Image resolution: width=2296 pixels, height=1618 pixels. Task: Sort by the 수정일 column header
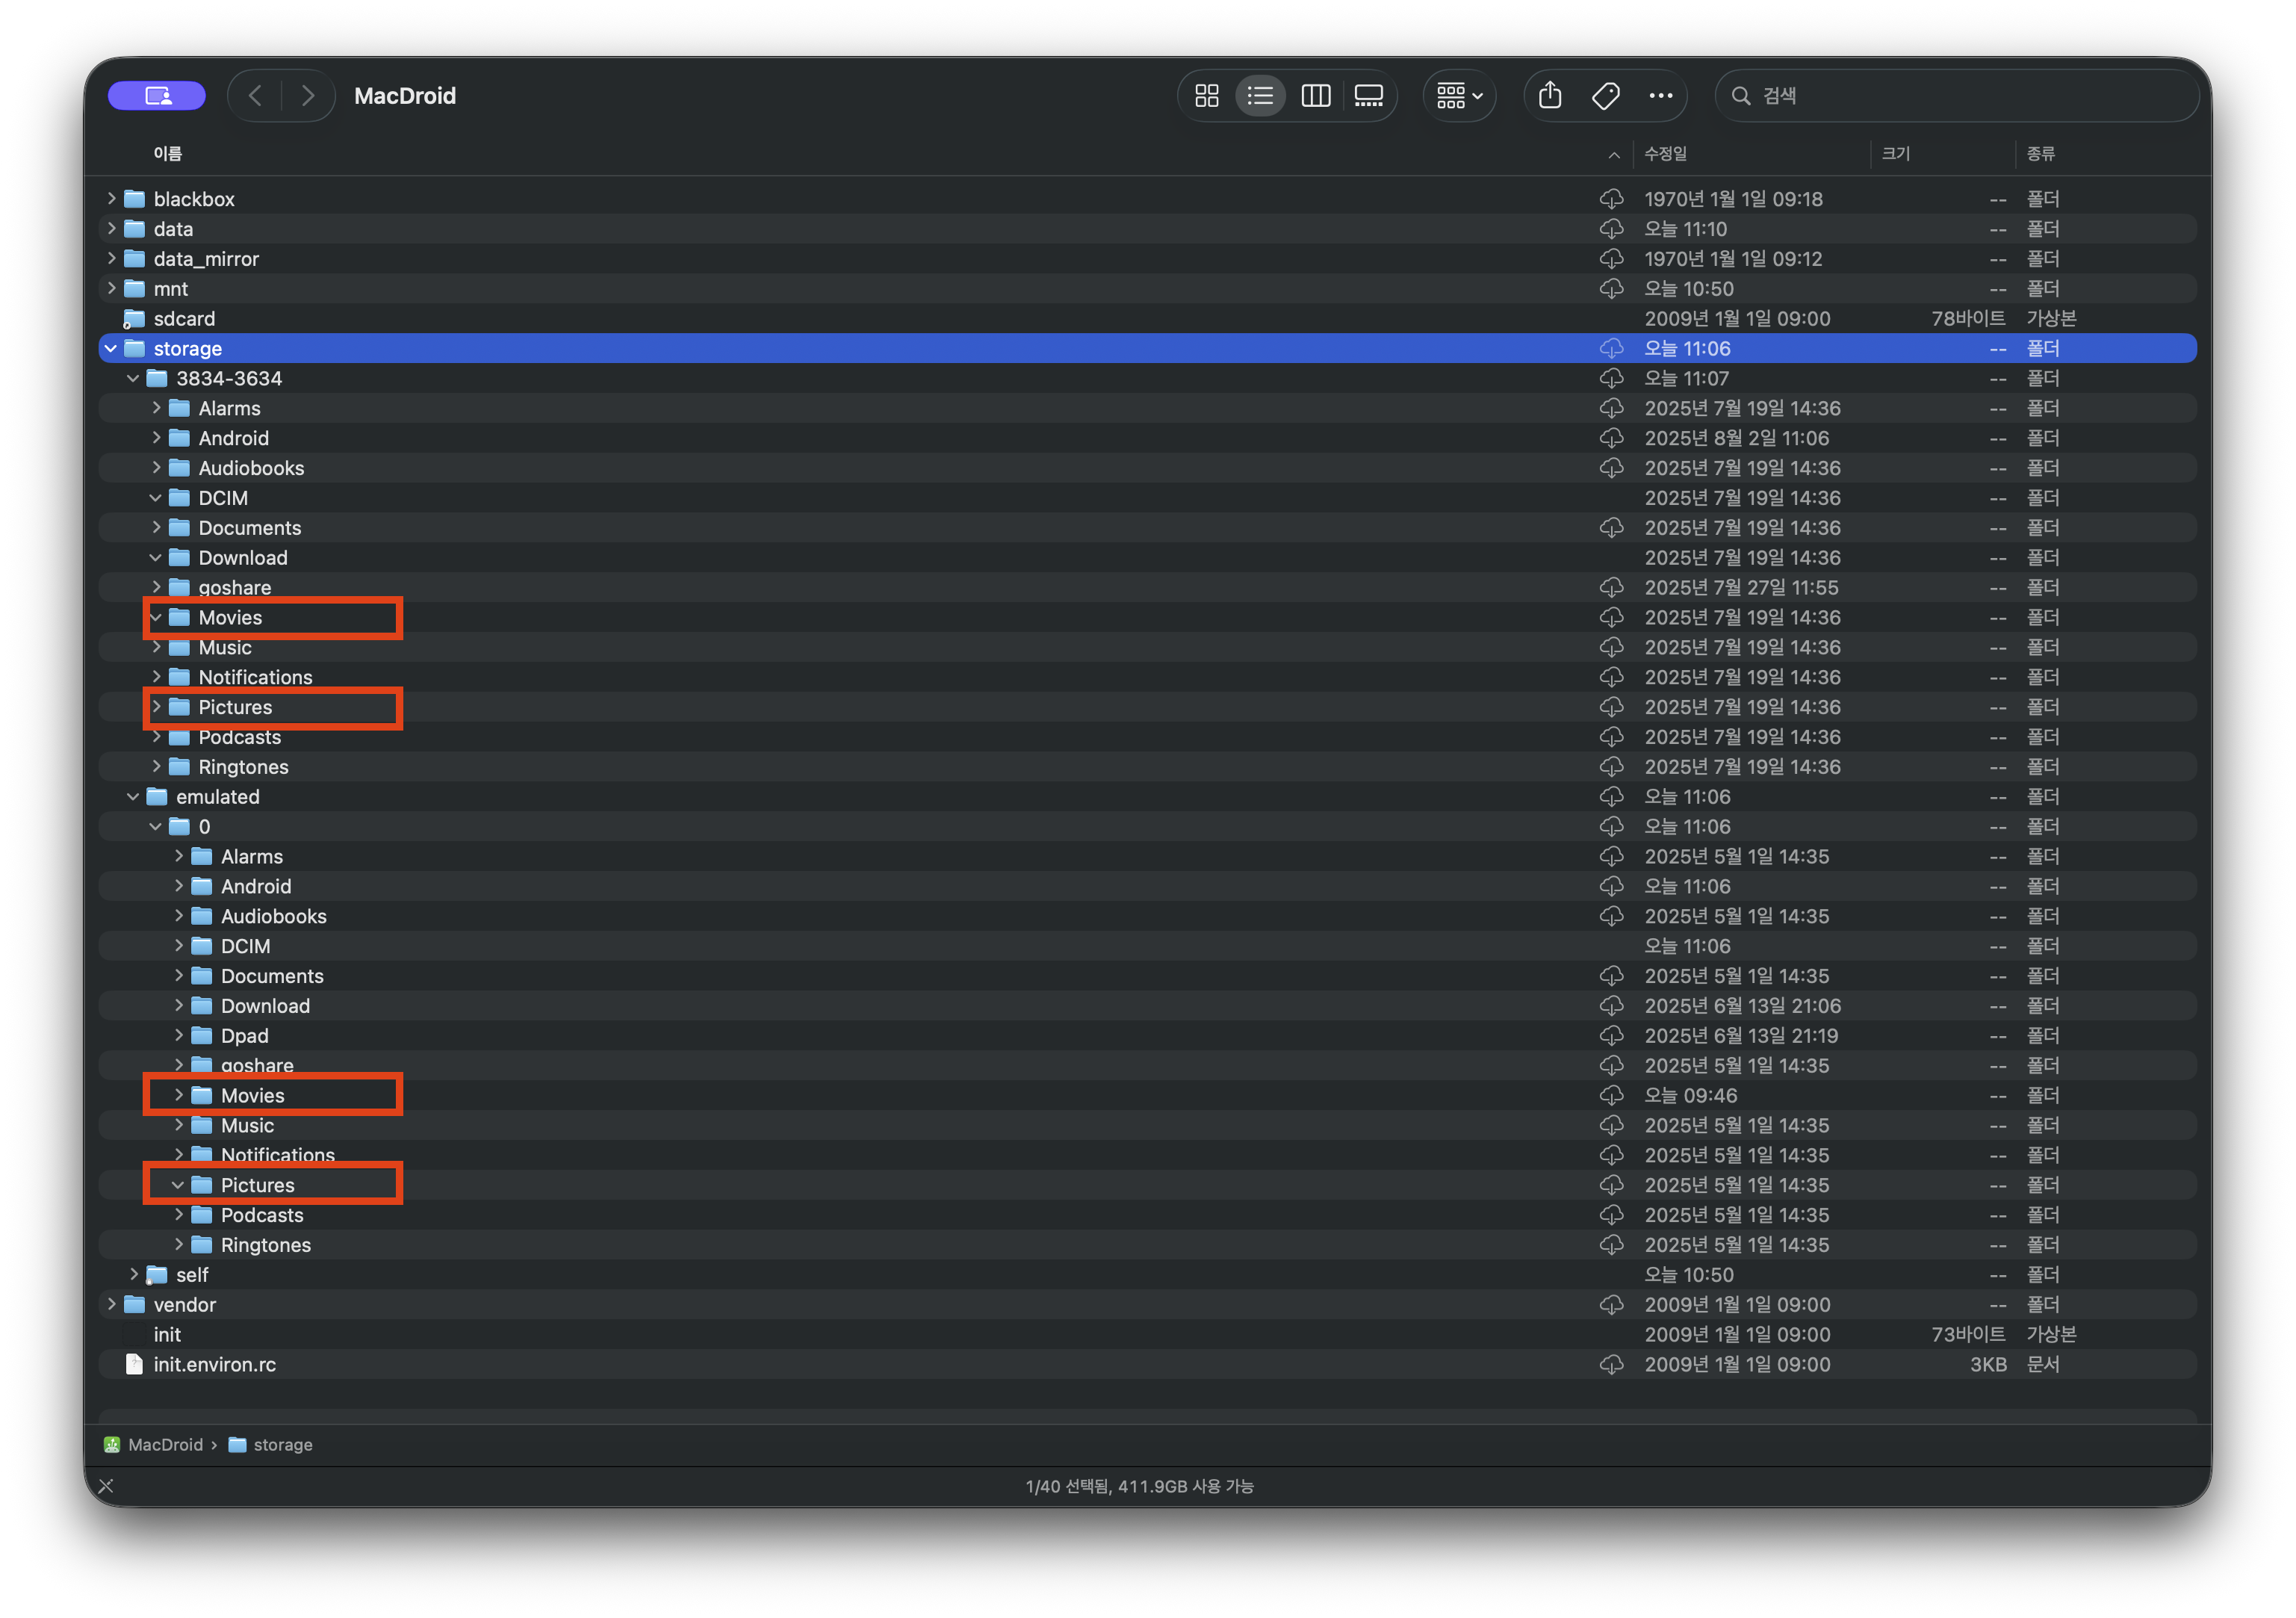tap(1666, 154)
